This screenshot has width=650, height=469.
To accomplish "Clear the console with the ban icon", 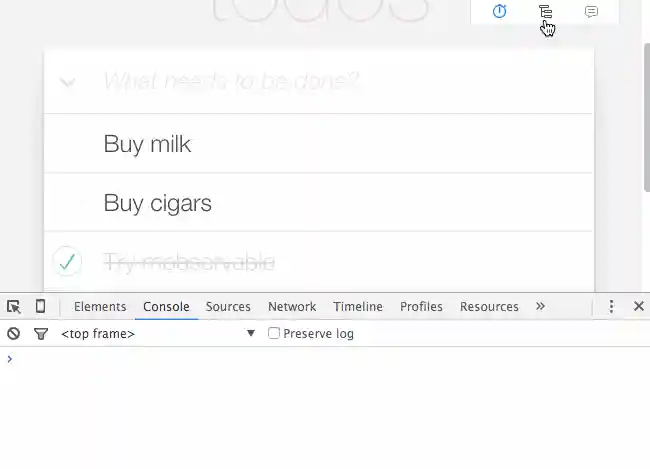I will [13, 333].
